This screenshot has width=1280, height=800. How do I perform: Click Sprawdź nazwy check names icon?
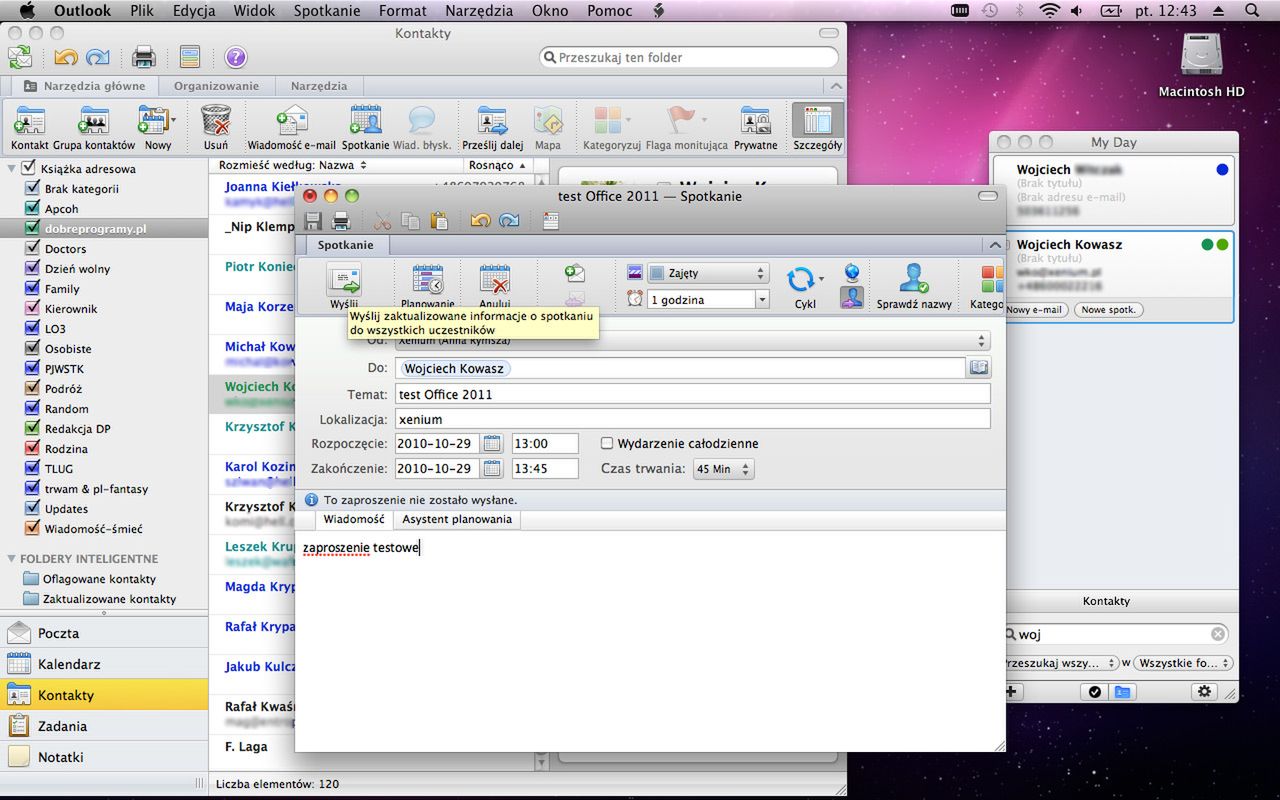(x=914, y=280)
